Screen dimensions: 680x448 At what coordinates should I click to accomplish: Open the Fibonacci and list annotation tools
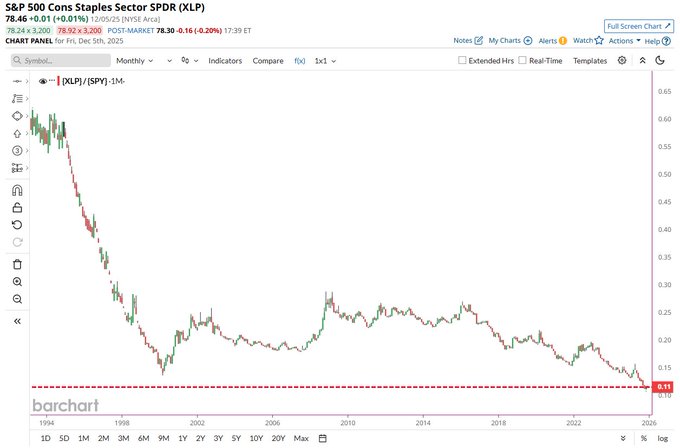point(17,98)
